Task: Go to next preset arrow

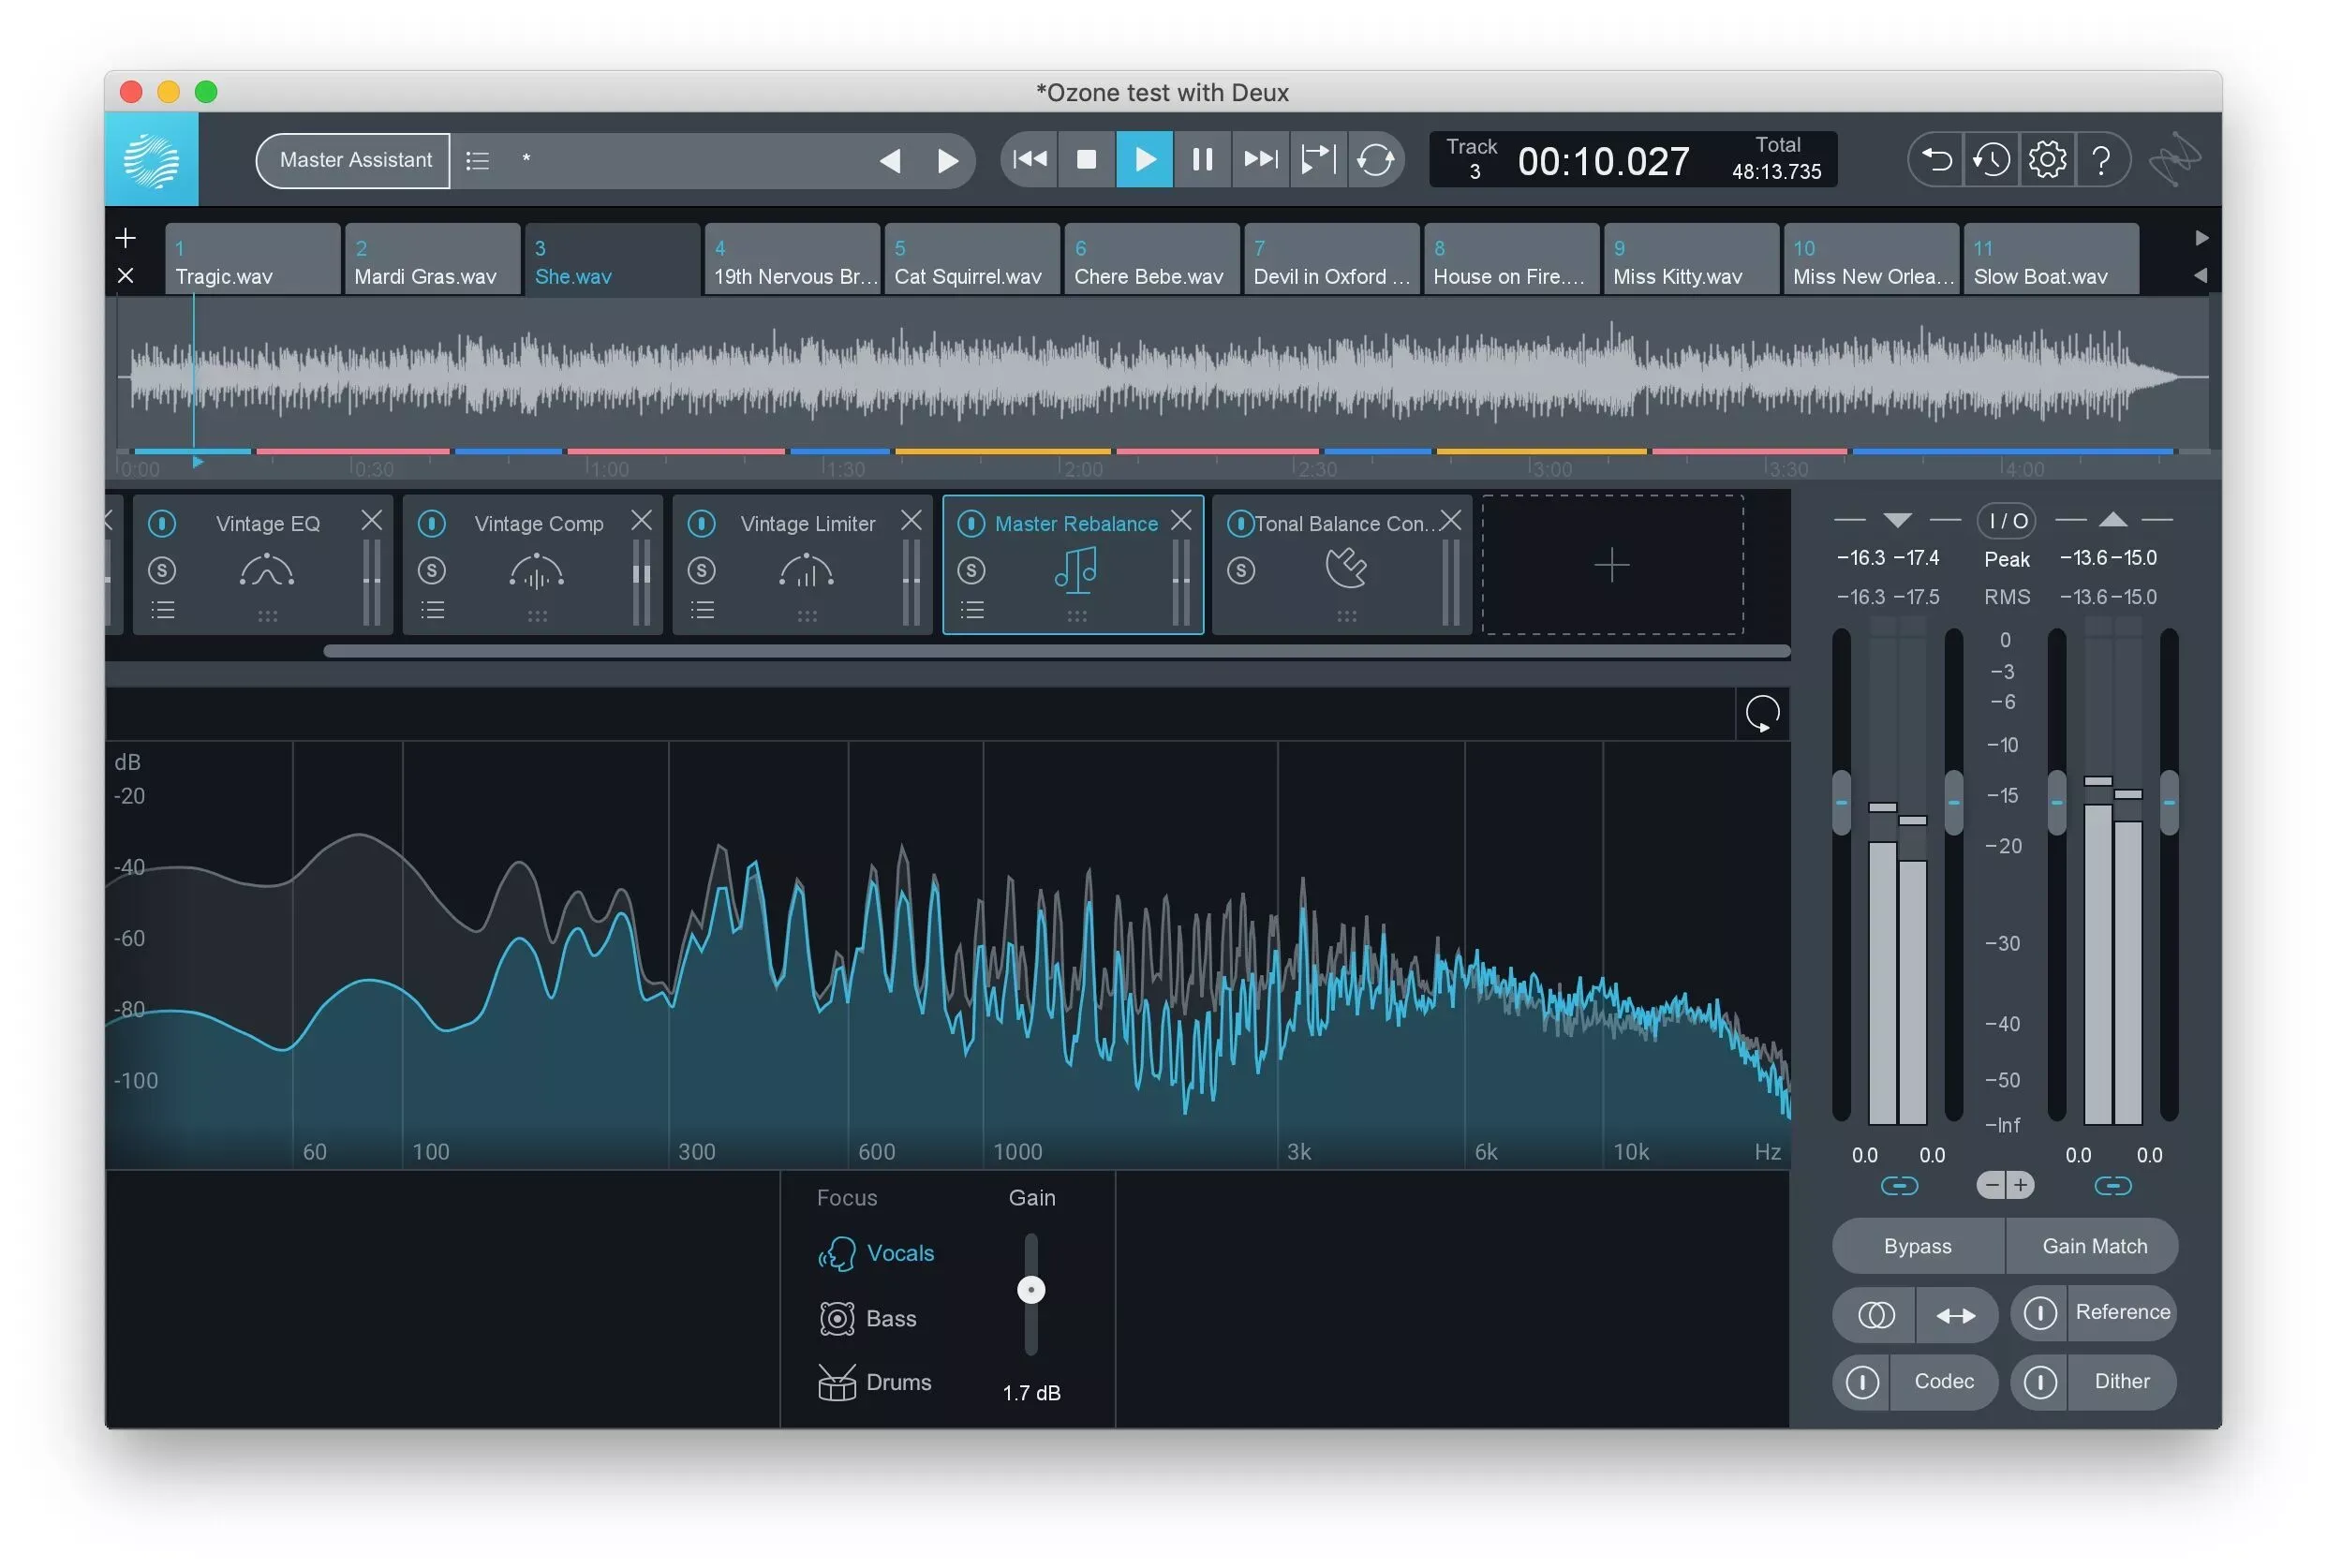Action: pyautogui.click(x=947, y=160)
